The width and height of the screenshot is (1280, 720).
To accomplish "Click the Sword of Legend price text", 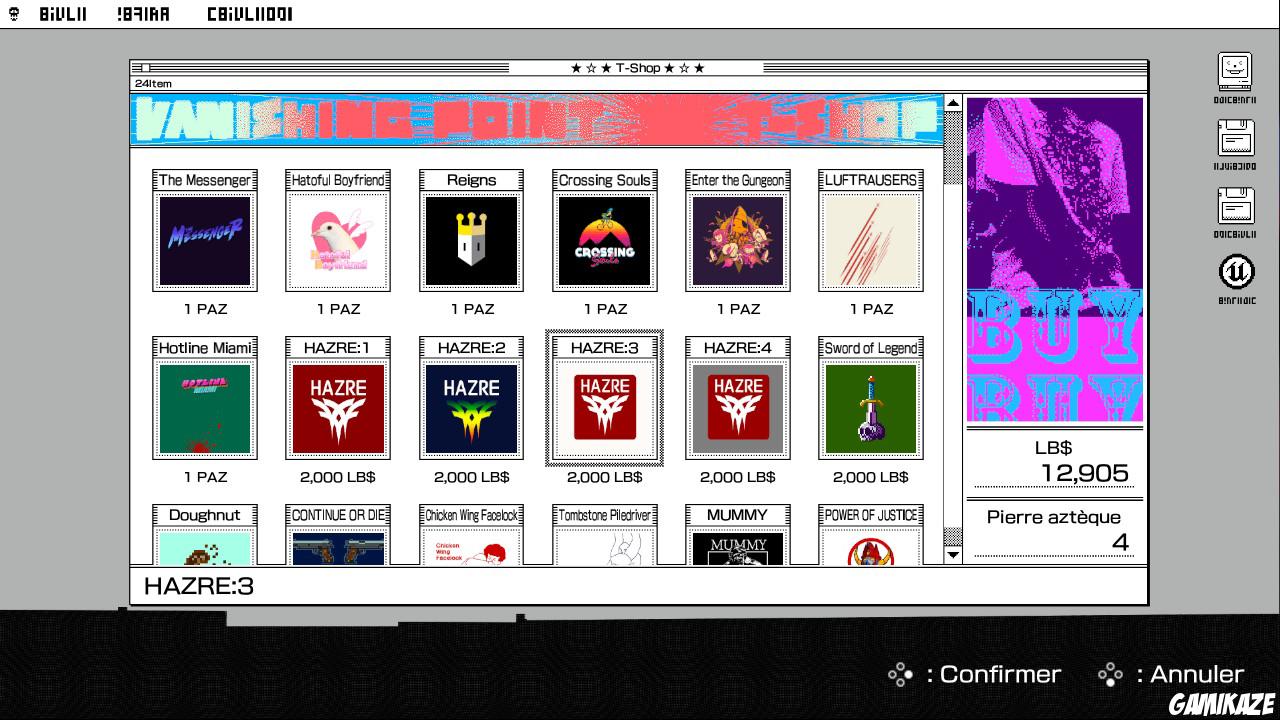I will pos(871,477).
